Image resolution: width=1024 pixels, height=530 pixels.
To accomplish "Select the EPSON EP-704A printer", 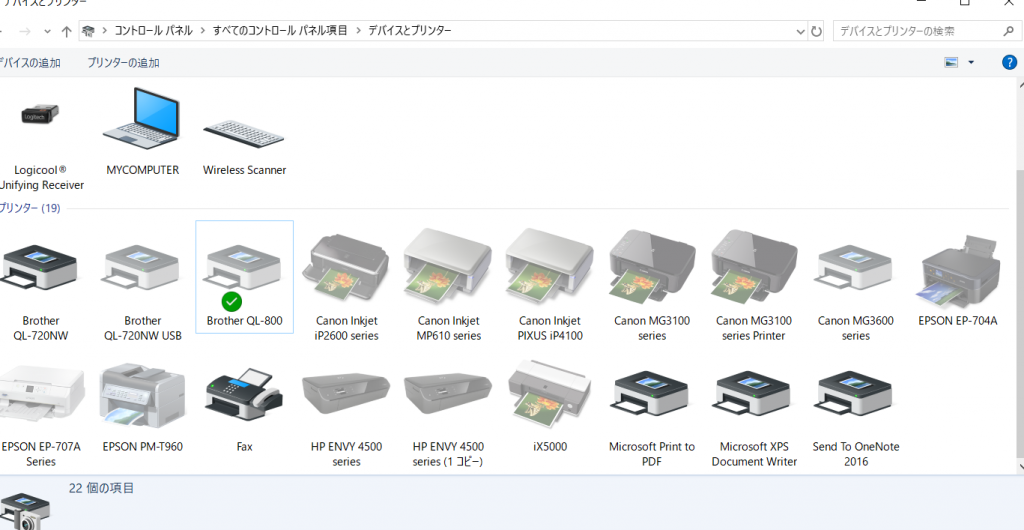I will point(957,274).
